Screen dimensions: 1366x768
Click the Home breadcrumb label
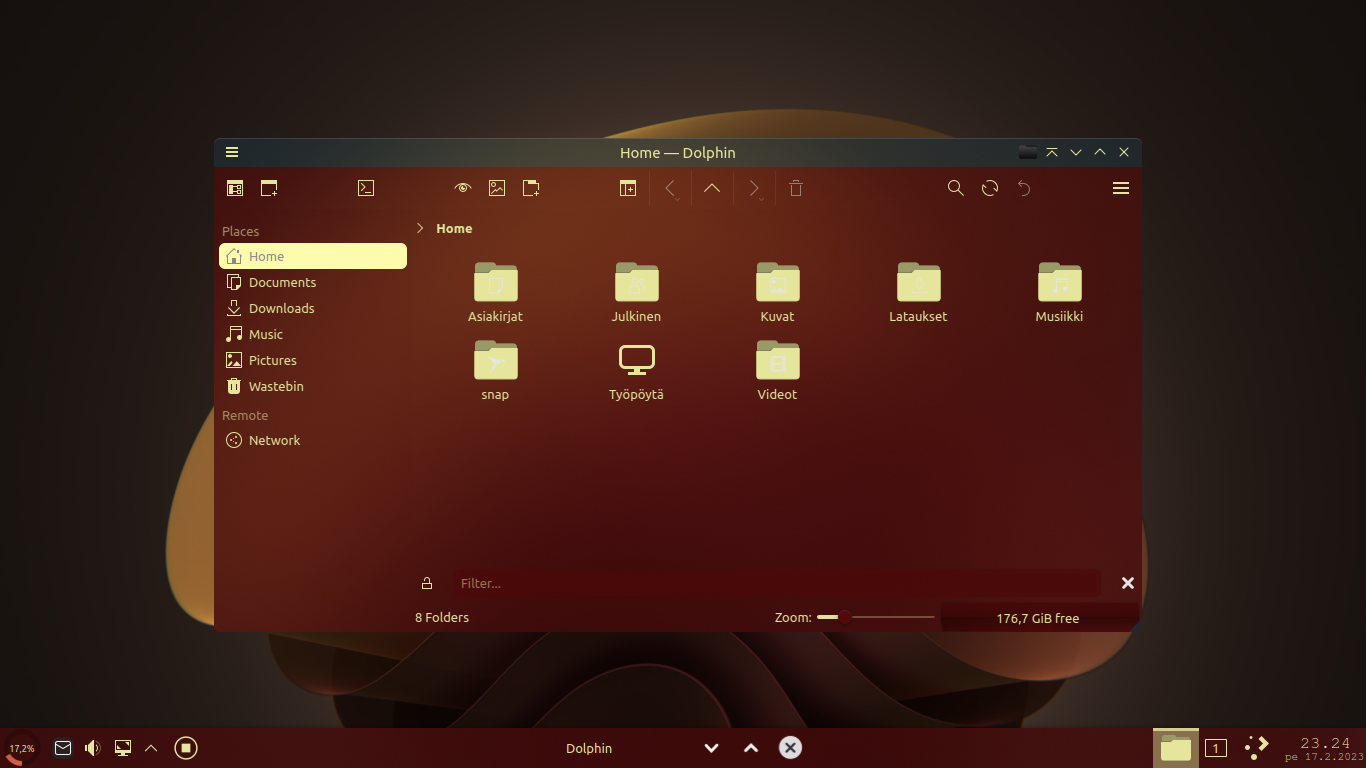(454, 228)
